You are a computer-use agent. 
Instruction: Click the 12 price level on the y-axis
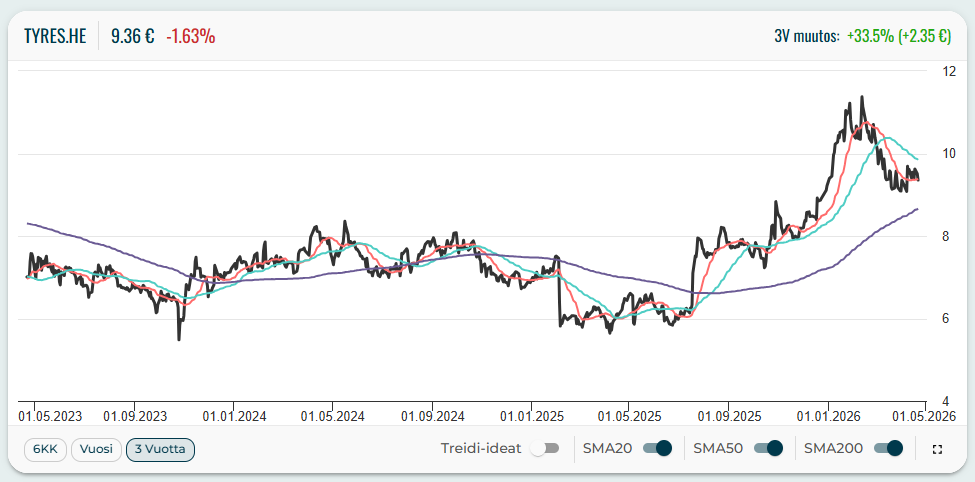[x=948, y=71]
